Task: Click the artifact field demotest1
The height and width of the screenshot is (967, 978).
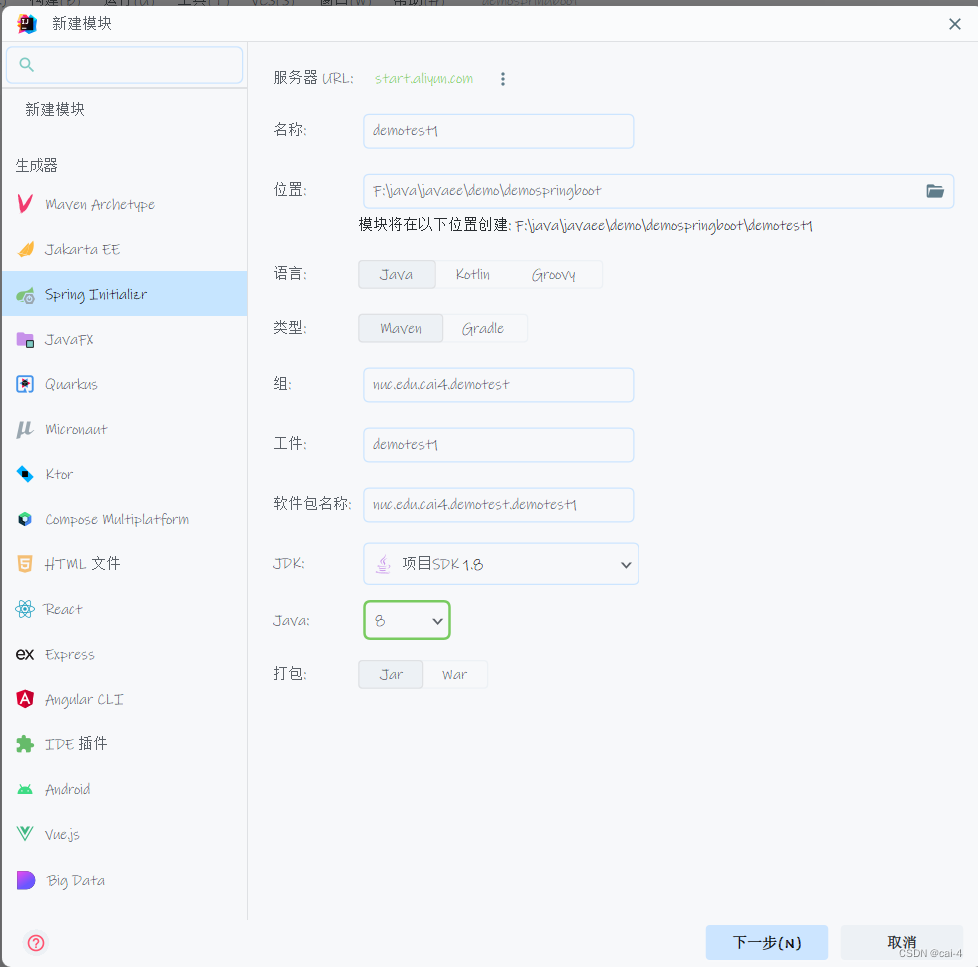Action: [x=499, y=445]
